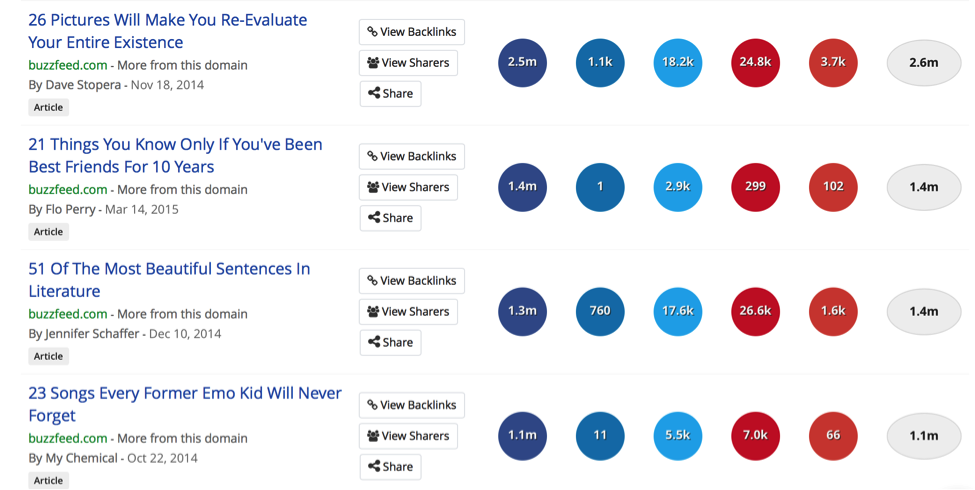The height and width of the screenshot is (490, 975).
Task: Click the 18.2k light blue circle
Action: [677, 62]
